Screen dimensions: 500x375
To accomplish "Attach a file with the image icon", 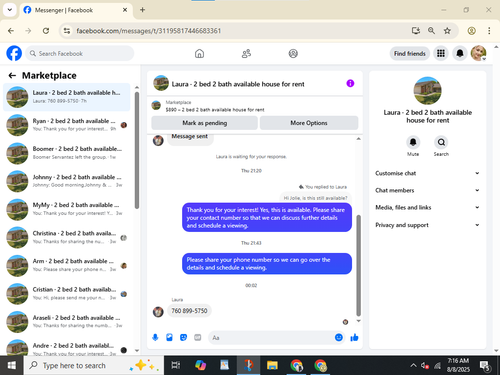I will (169, 338).
